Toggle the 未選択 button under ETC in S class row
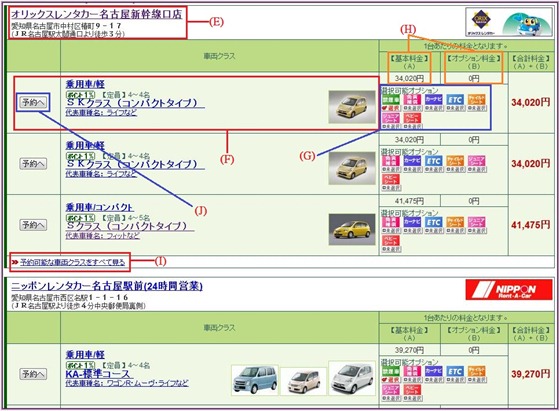The height and width of the screenshot is (411, 560). [x=434, y=231]
